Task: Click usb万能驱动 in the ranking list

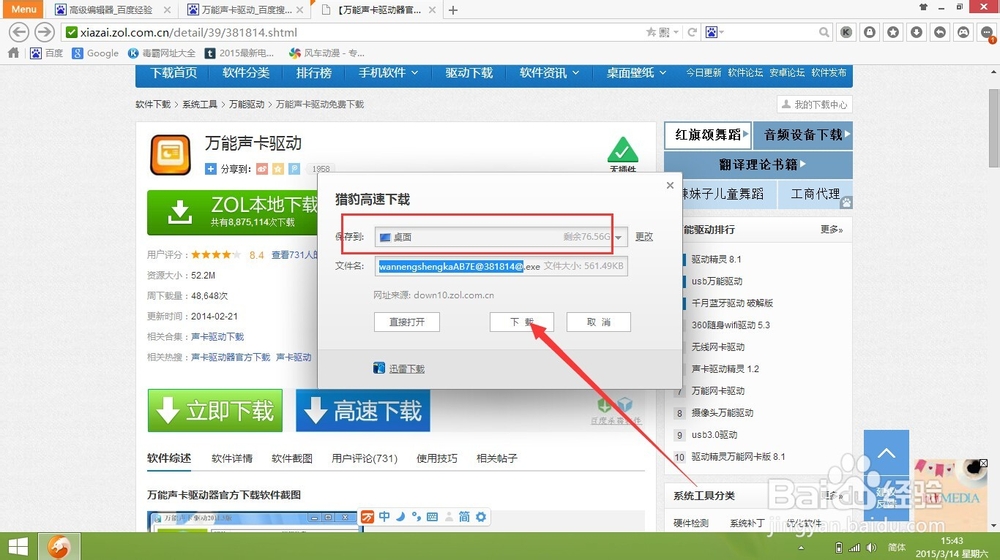Action: point(717,281)
